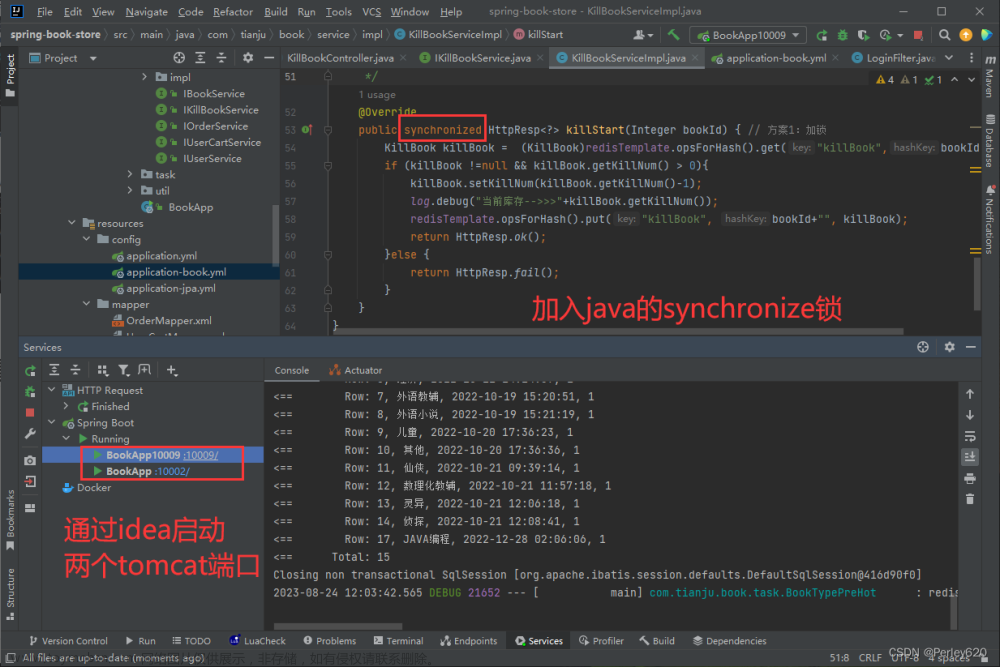Image resolution: width=1000 pixels, height=667 pixels.
Task: Open Group By options in Services
Action: pos(103,370)
